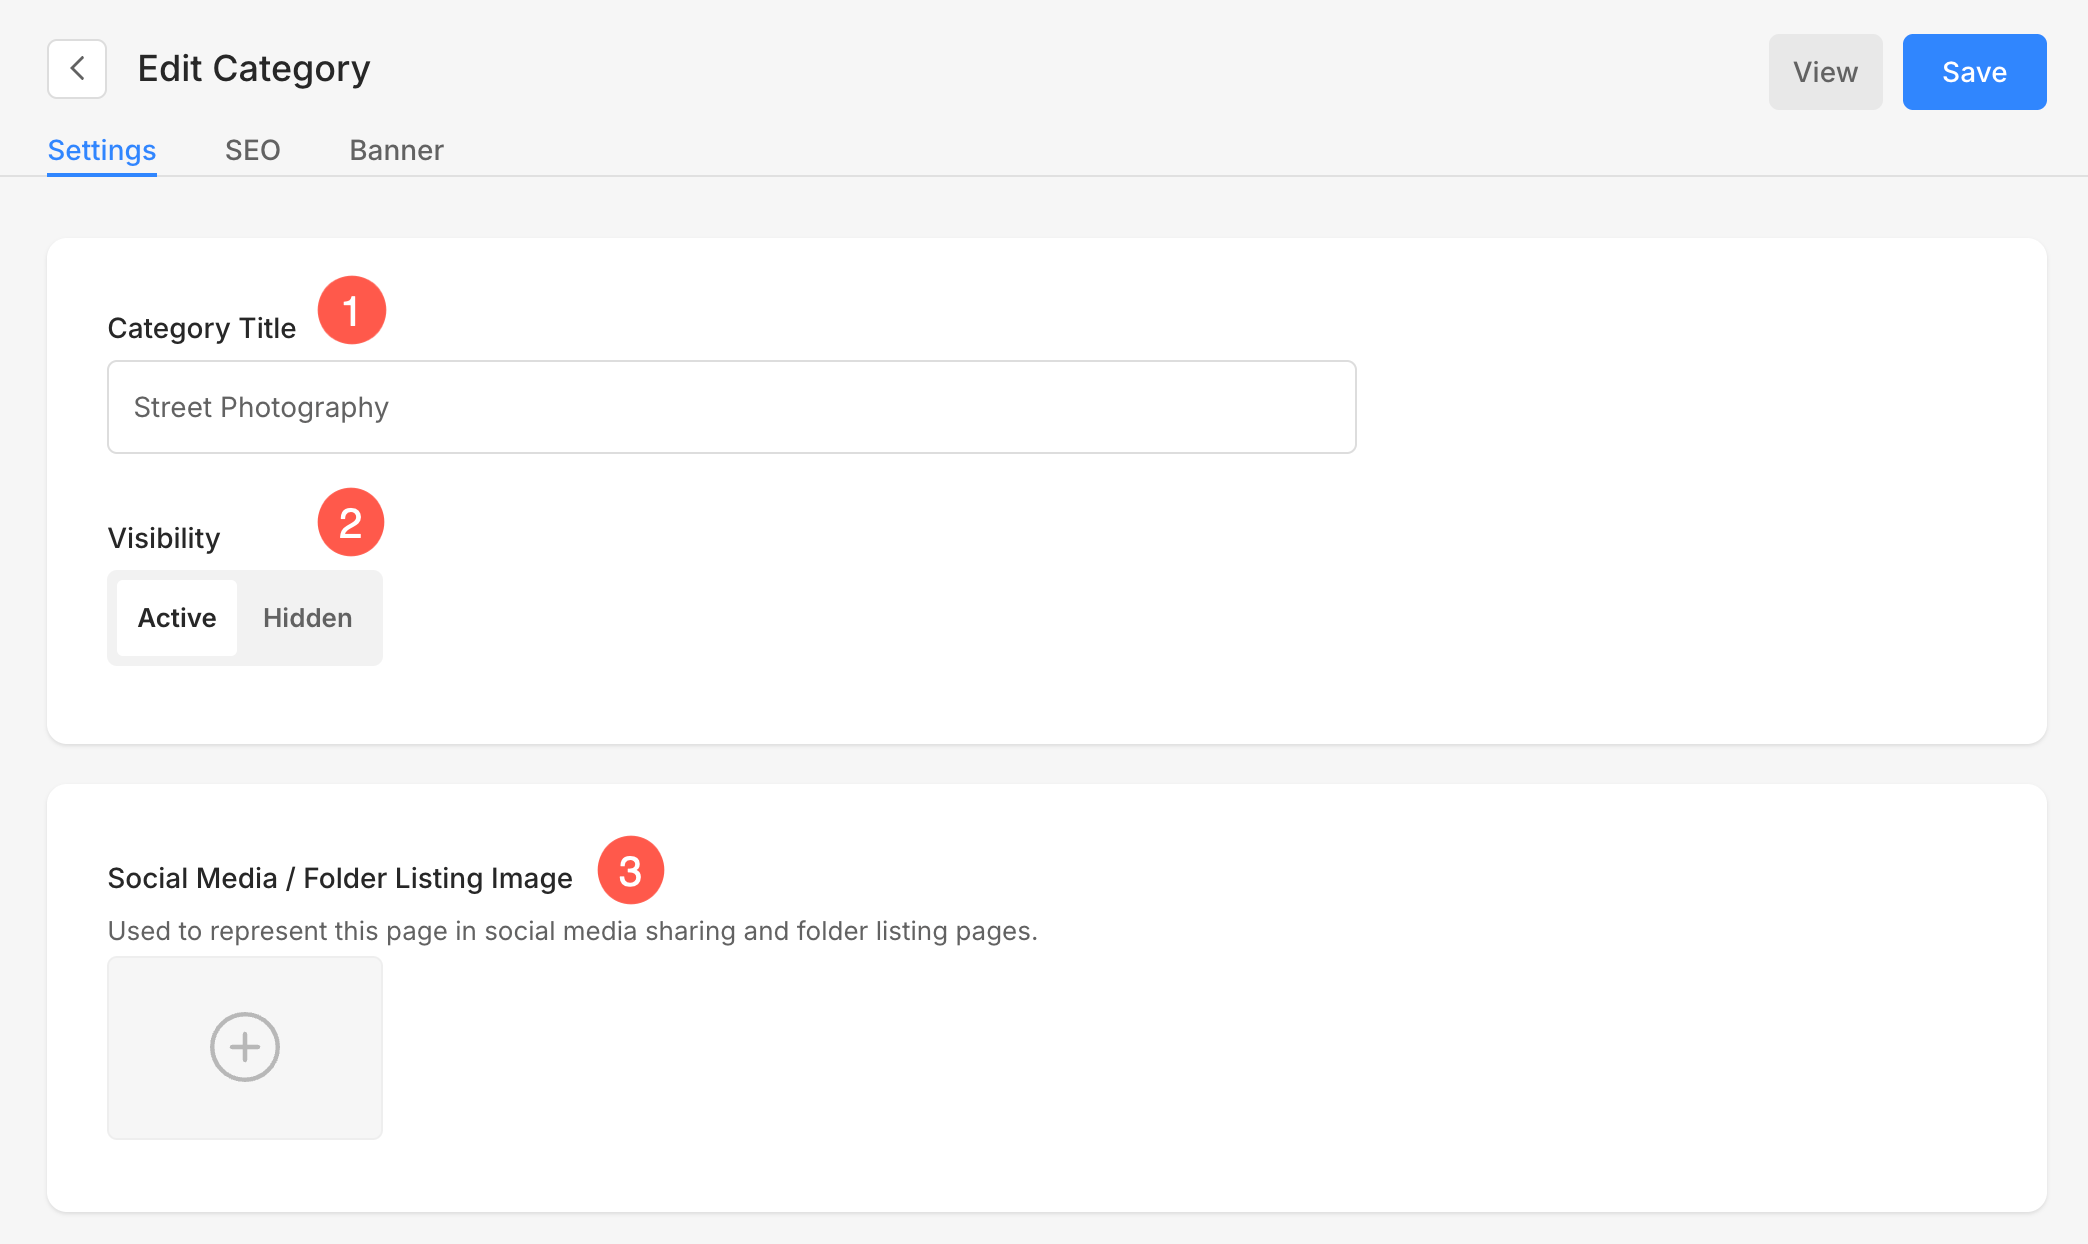The image size is (2088, 1244).
Task: Click the red number 2 badge
Action: (x=351, y=523)
